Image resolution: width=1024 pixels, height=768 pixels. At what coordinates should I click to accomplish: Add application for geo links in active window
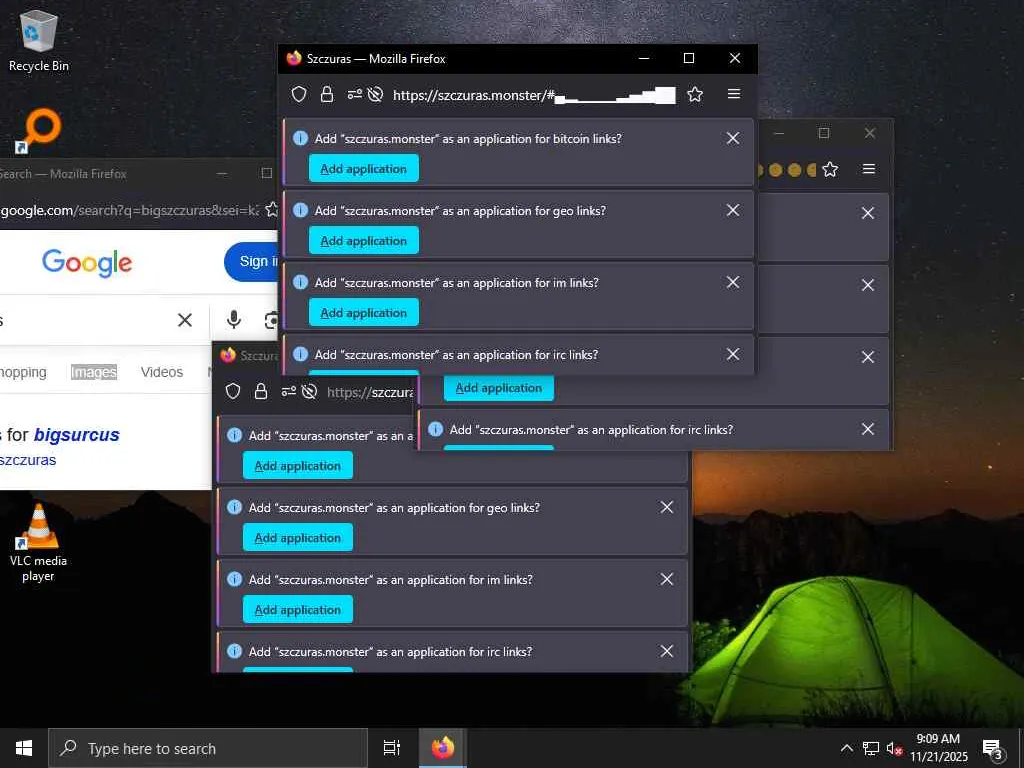(x=364, y=240)
